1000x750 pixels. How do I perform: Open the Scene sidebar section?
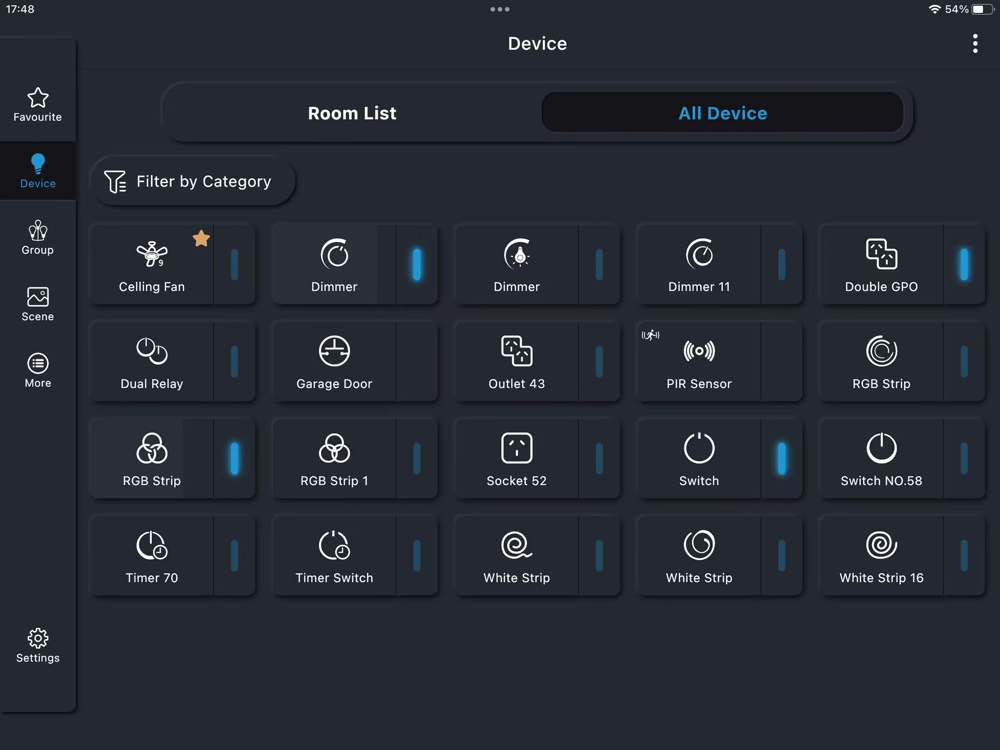pos(38,304)
